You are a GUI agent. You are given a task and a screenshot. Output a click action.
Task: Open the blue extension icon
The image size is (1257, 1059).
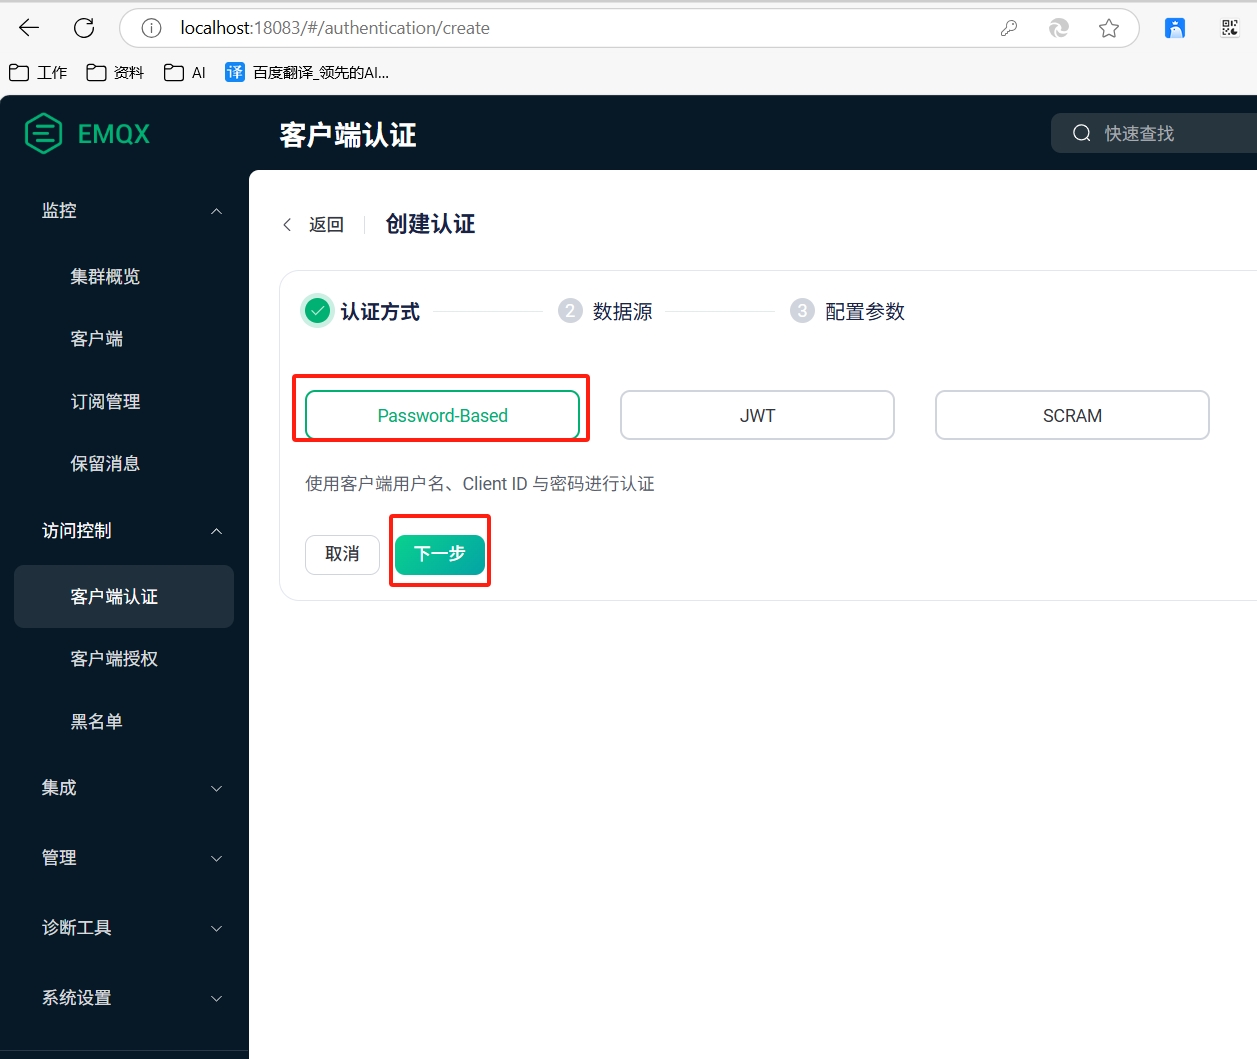1175,28
